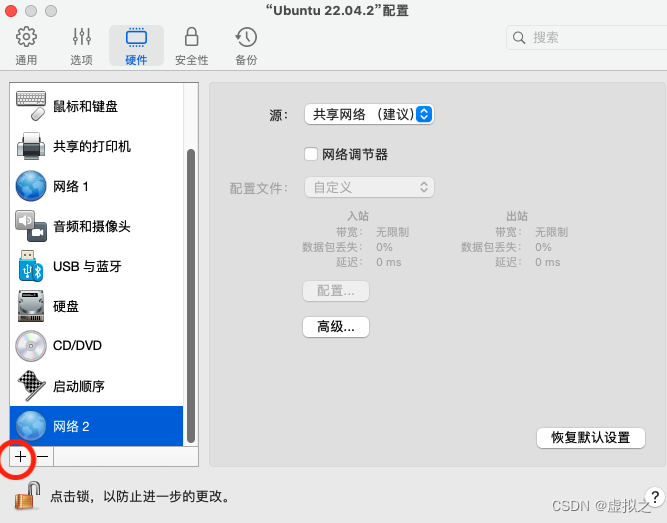
Task: Select 共享的打印机 list entry
Action: [92, 146]
